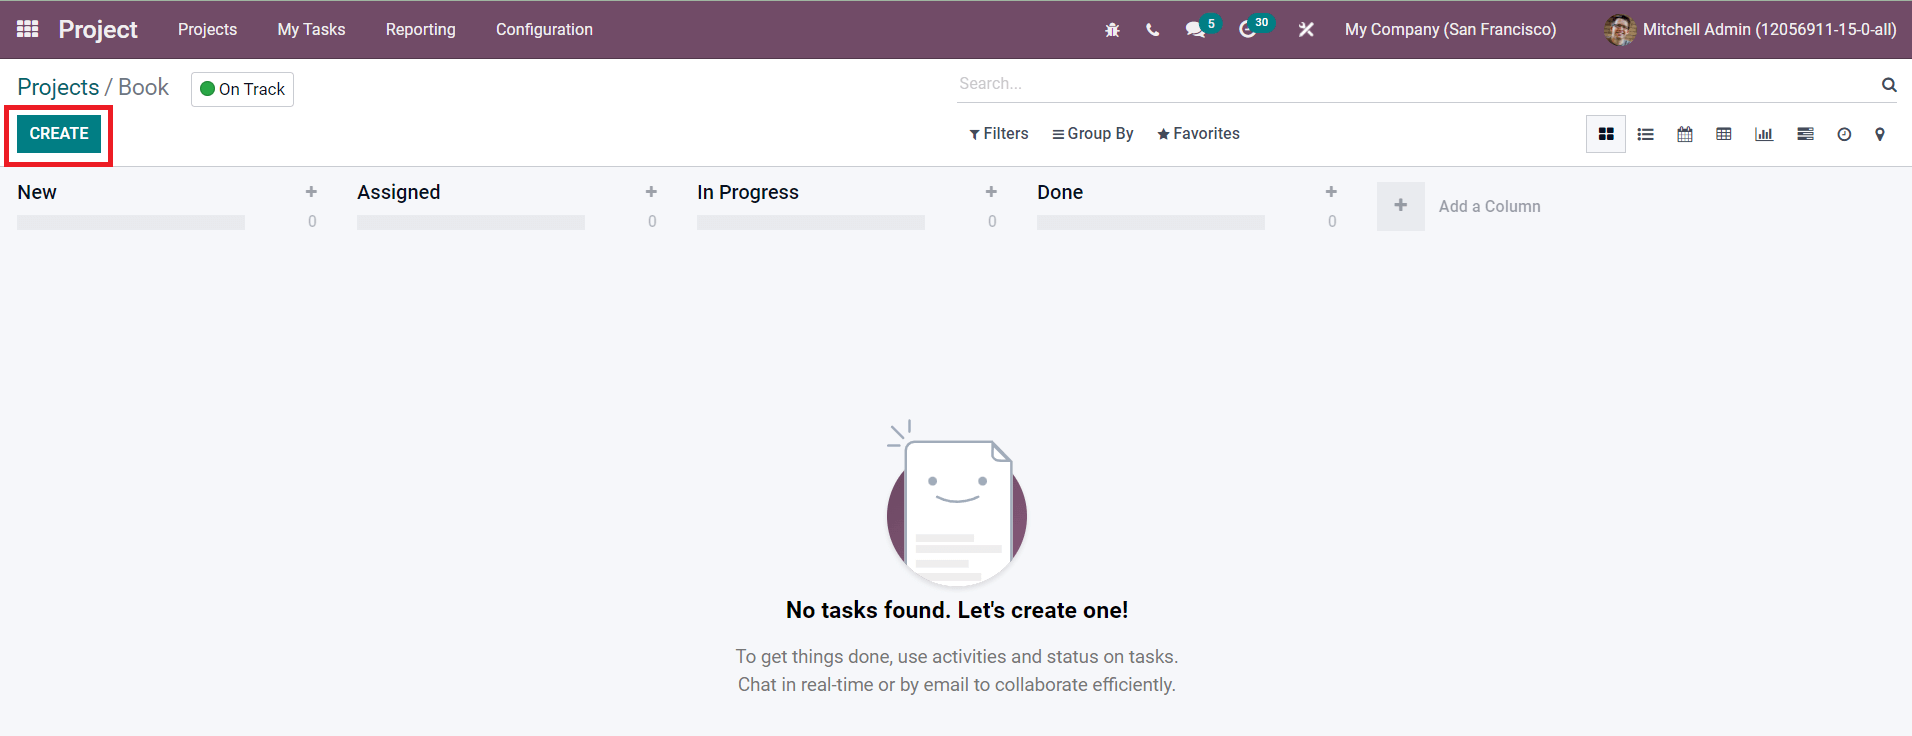Open conversations chat icon with badge 5
This screenshot has height=736, width=1912.
pos(1201,28)
